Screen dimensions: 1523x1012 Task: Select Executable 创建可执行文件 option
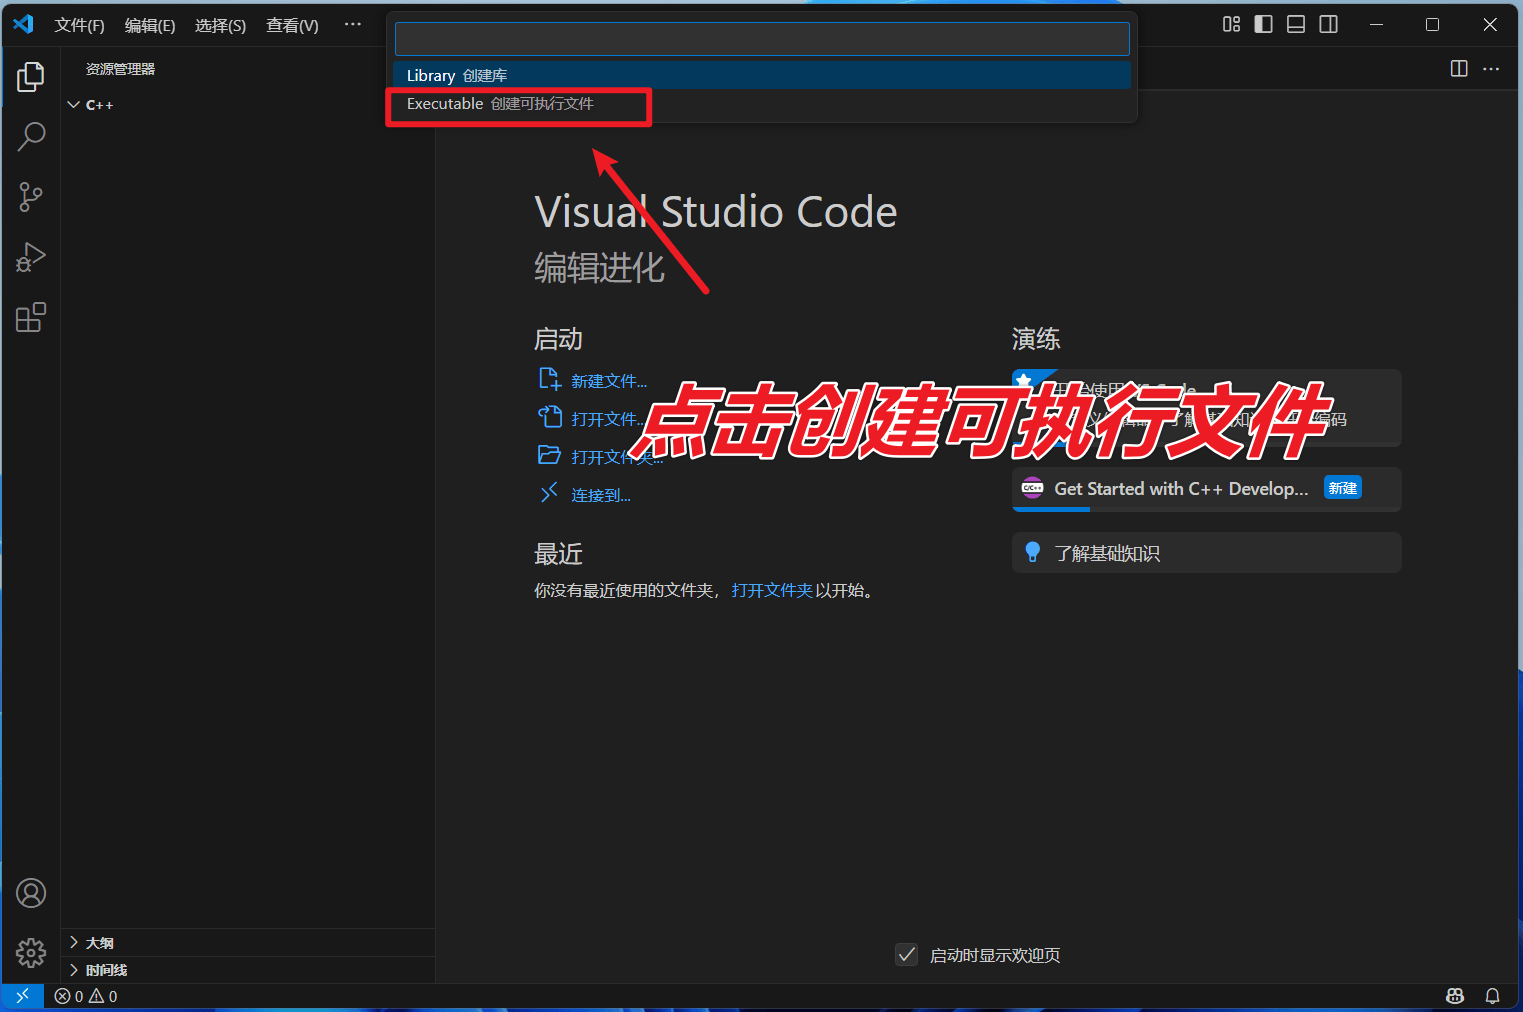tap(500, 104)
